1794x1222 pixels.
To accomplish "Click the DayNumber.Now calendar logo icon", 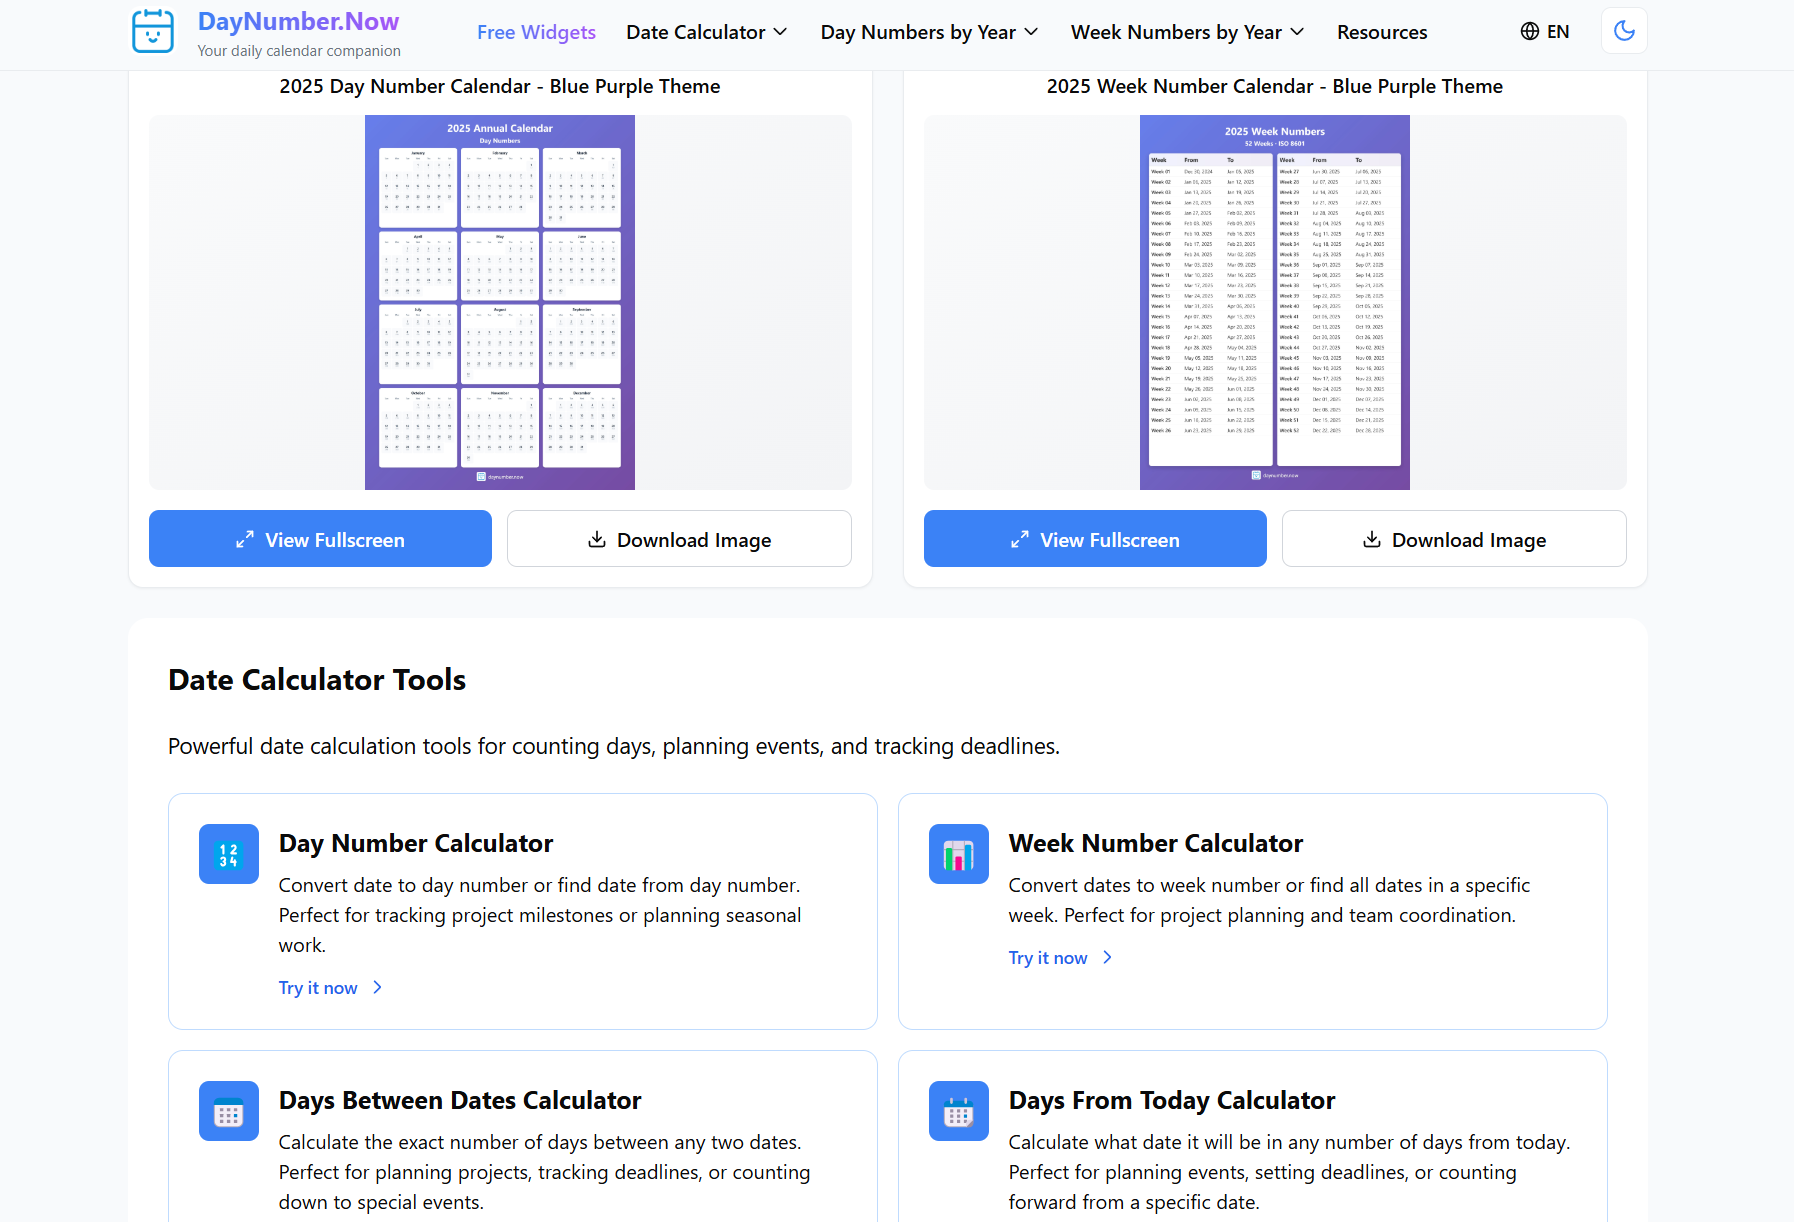I will 153,31.
